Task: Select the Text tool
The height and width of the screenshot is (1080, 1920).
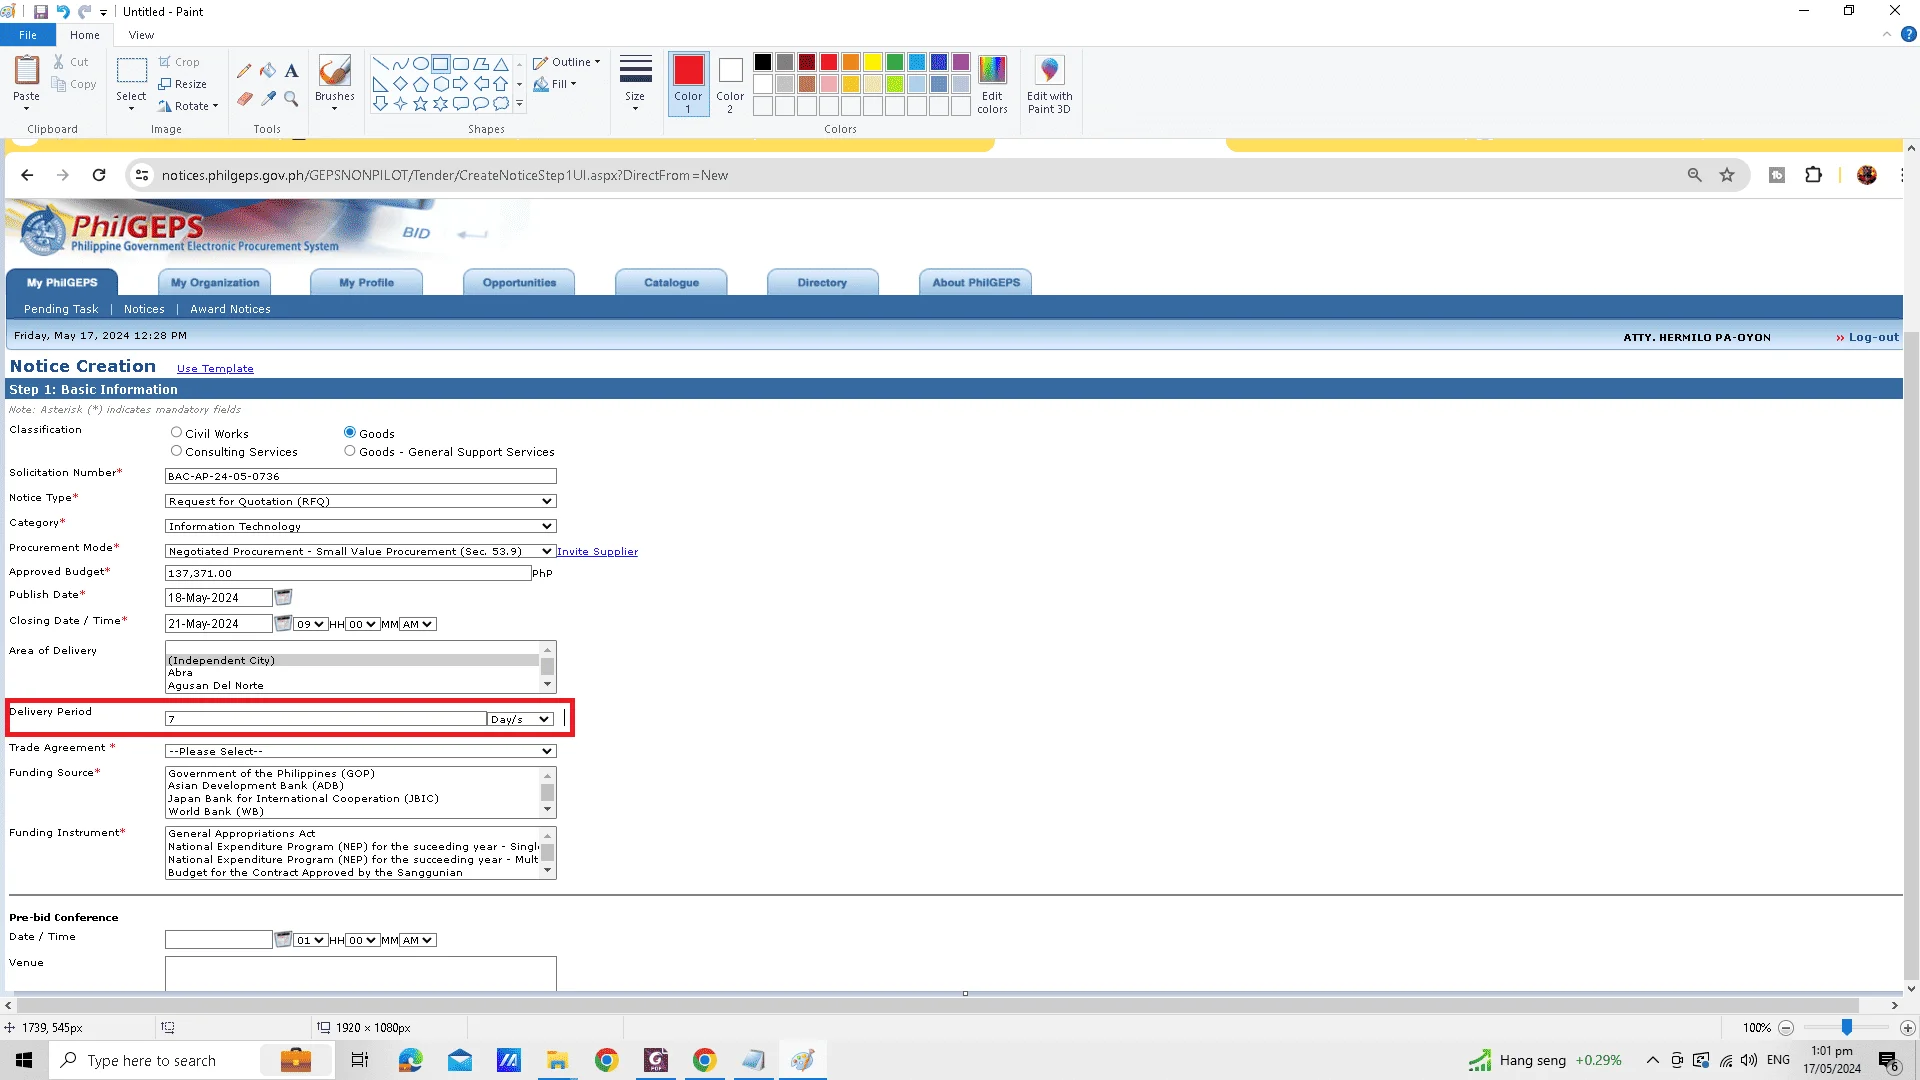Action: 291,71
